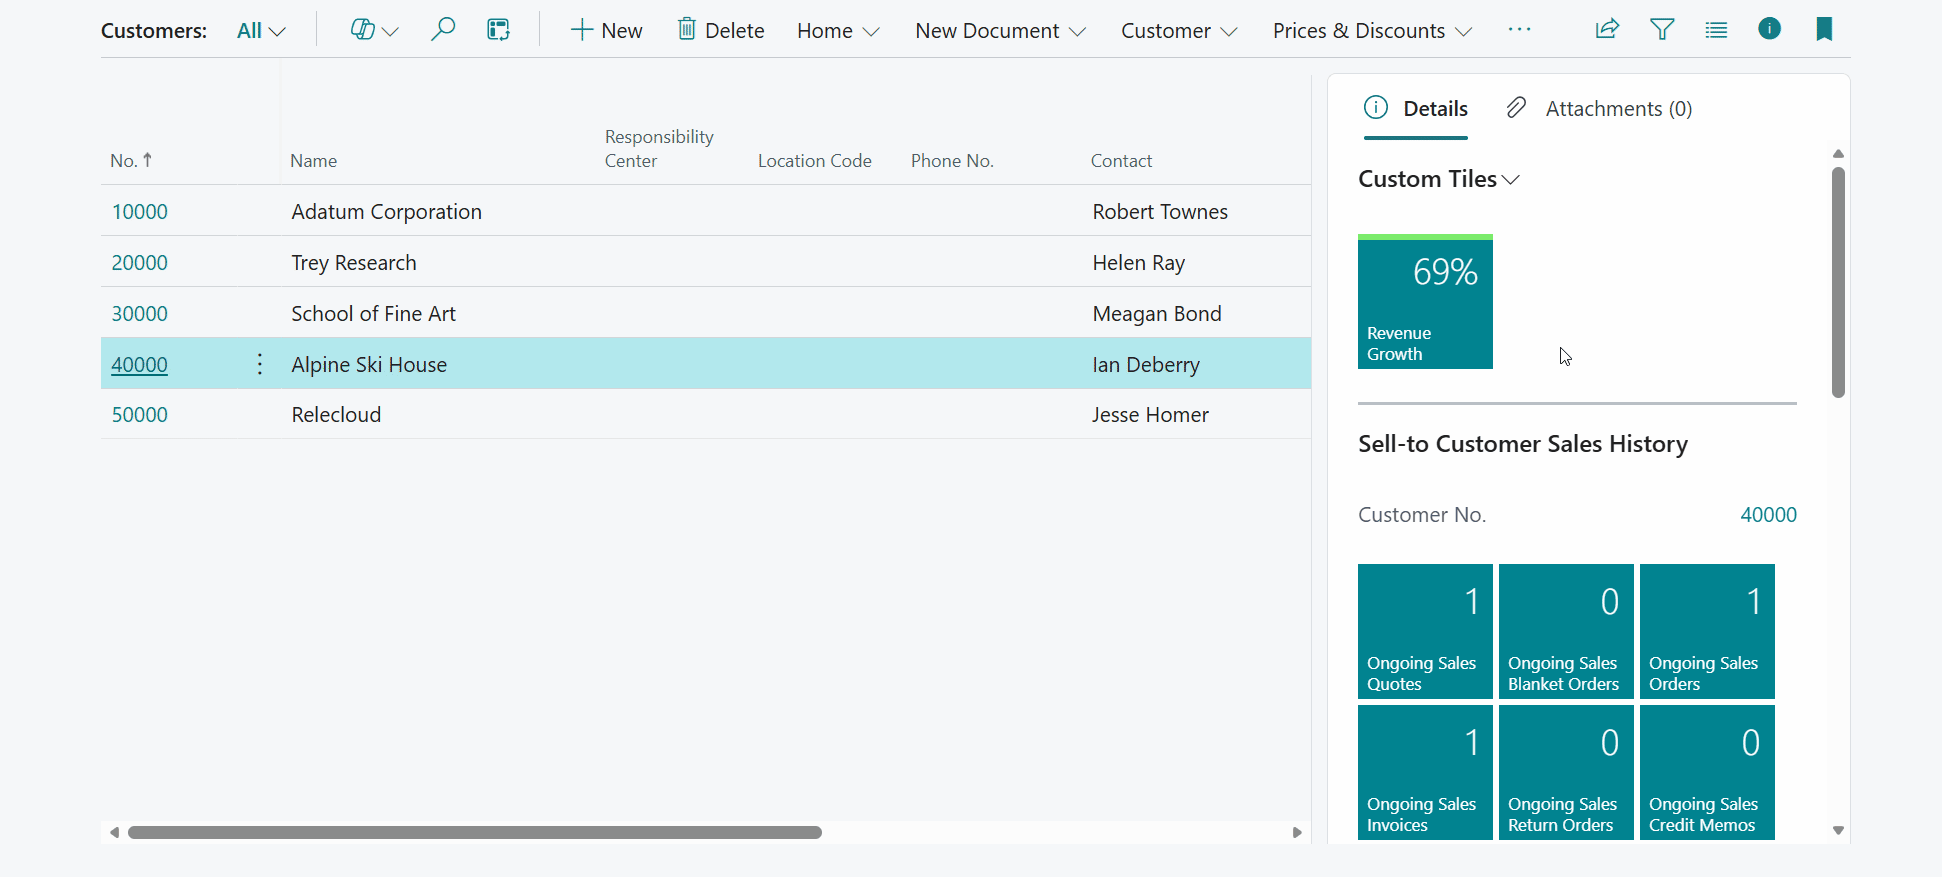Toggle list view layout icon
1942x877 pixels.
tap(1716, 30)
